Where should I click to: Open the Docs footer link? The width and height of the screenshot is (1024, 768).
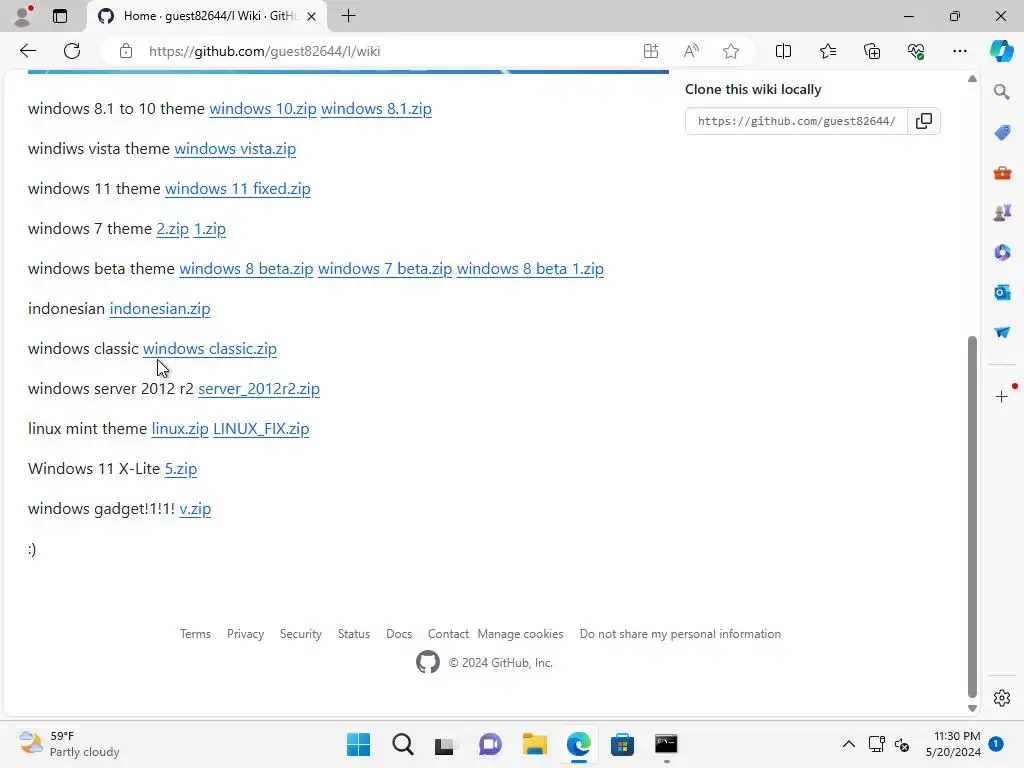[399, 633]
